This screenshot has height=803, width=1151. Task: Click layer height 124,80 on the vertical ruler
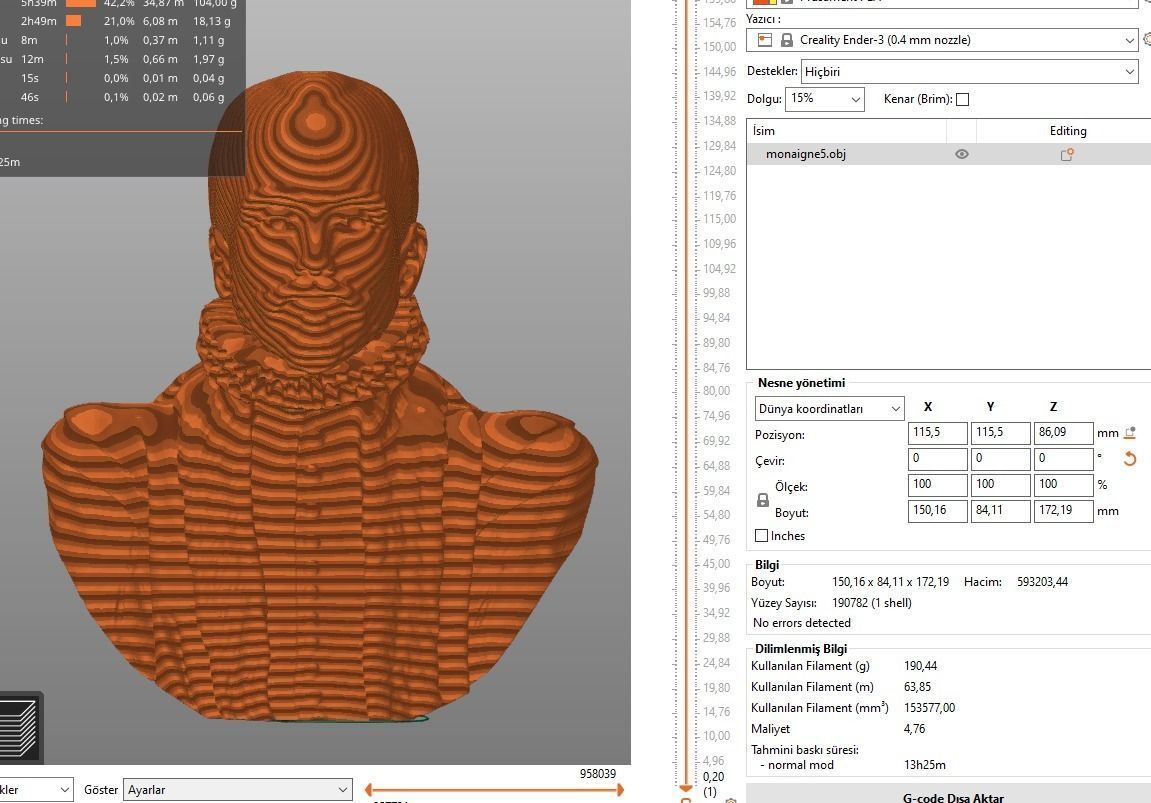coord(719,171)
